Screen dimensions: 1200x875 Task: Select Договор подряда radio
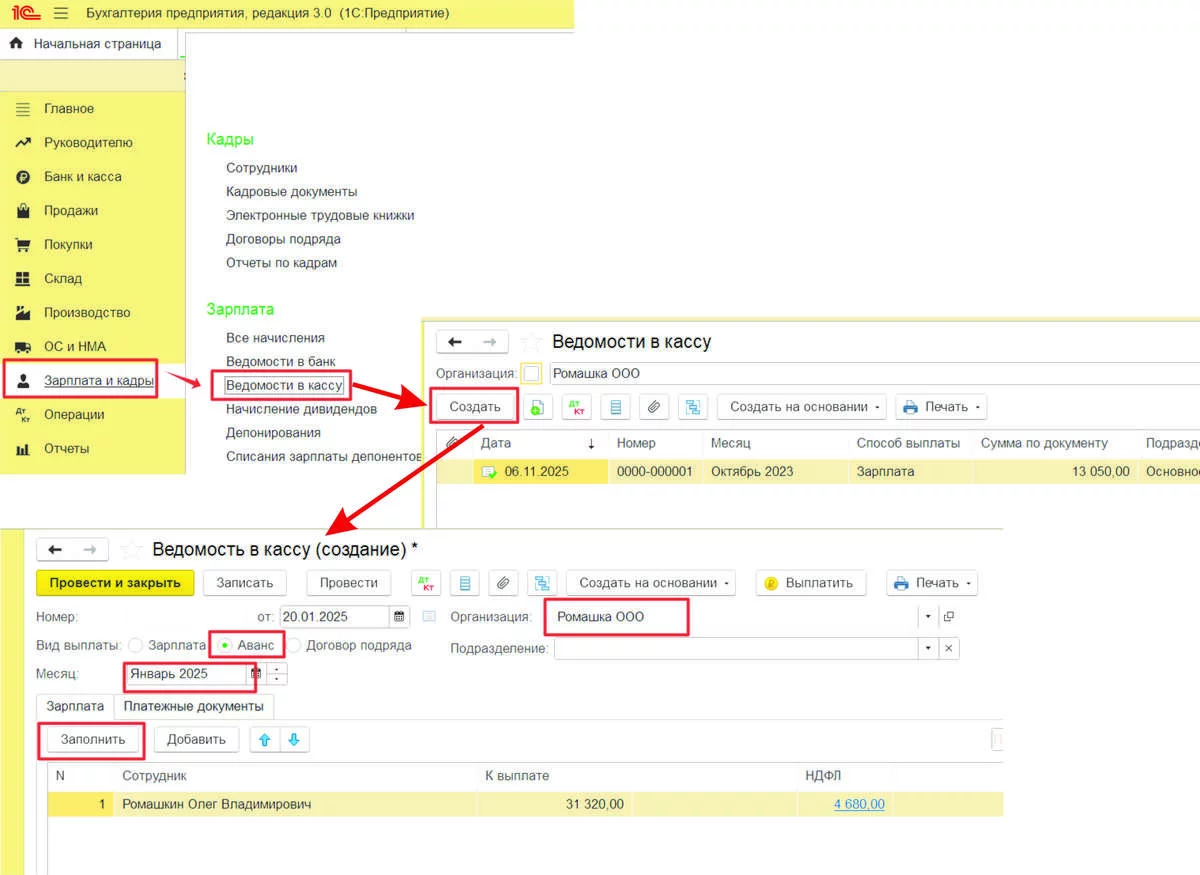pyautogui.click(x=296, y=646)
